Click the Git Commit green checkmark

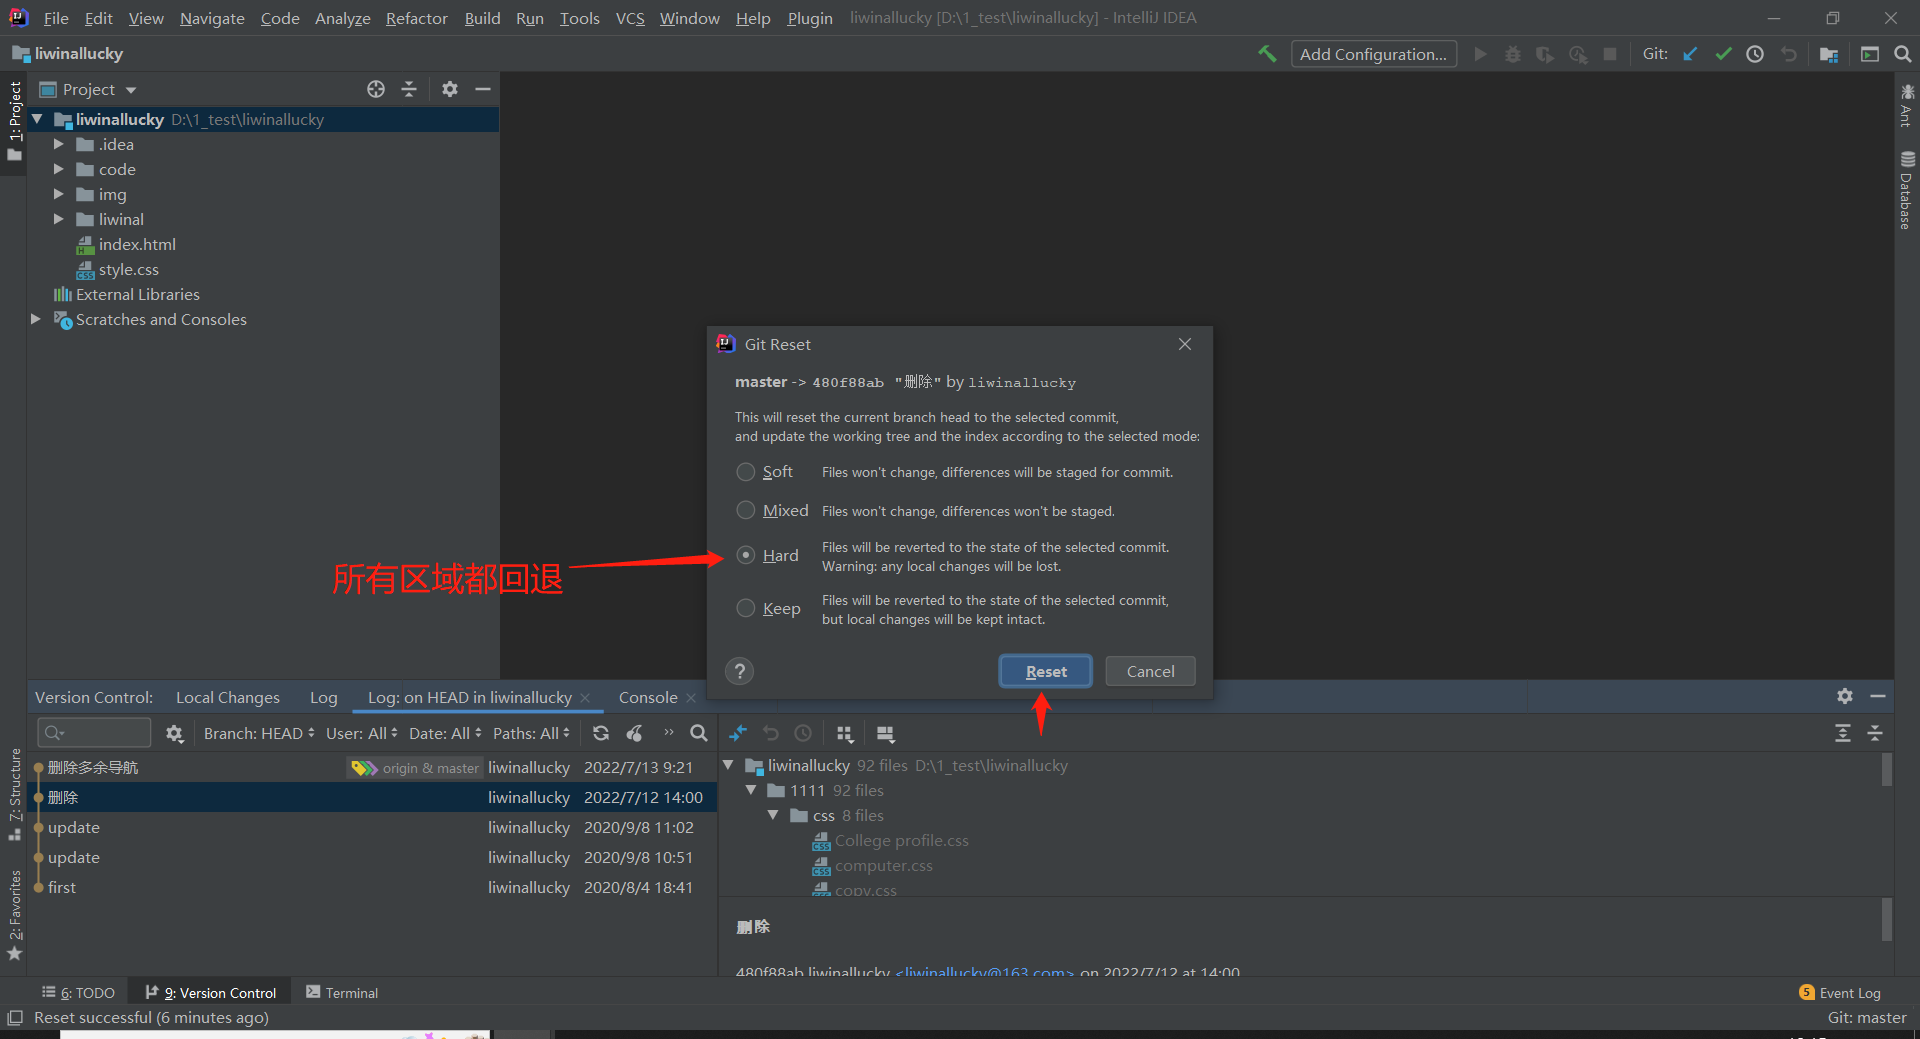coord(1723,54)
